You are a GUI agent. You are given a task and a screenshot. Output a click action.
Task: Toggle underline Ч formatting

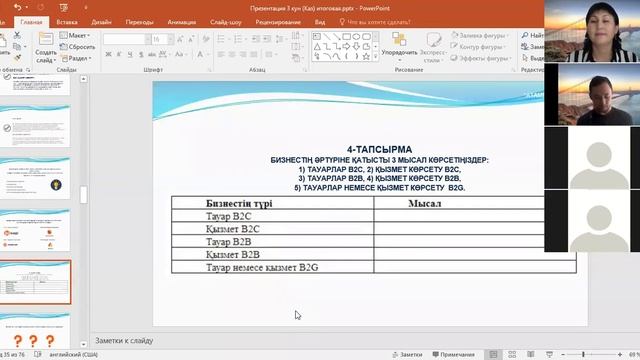tap(130, 54)
